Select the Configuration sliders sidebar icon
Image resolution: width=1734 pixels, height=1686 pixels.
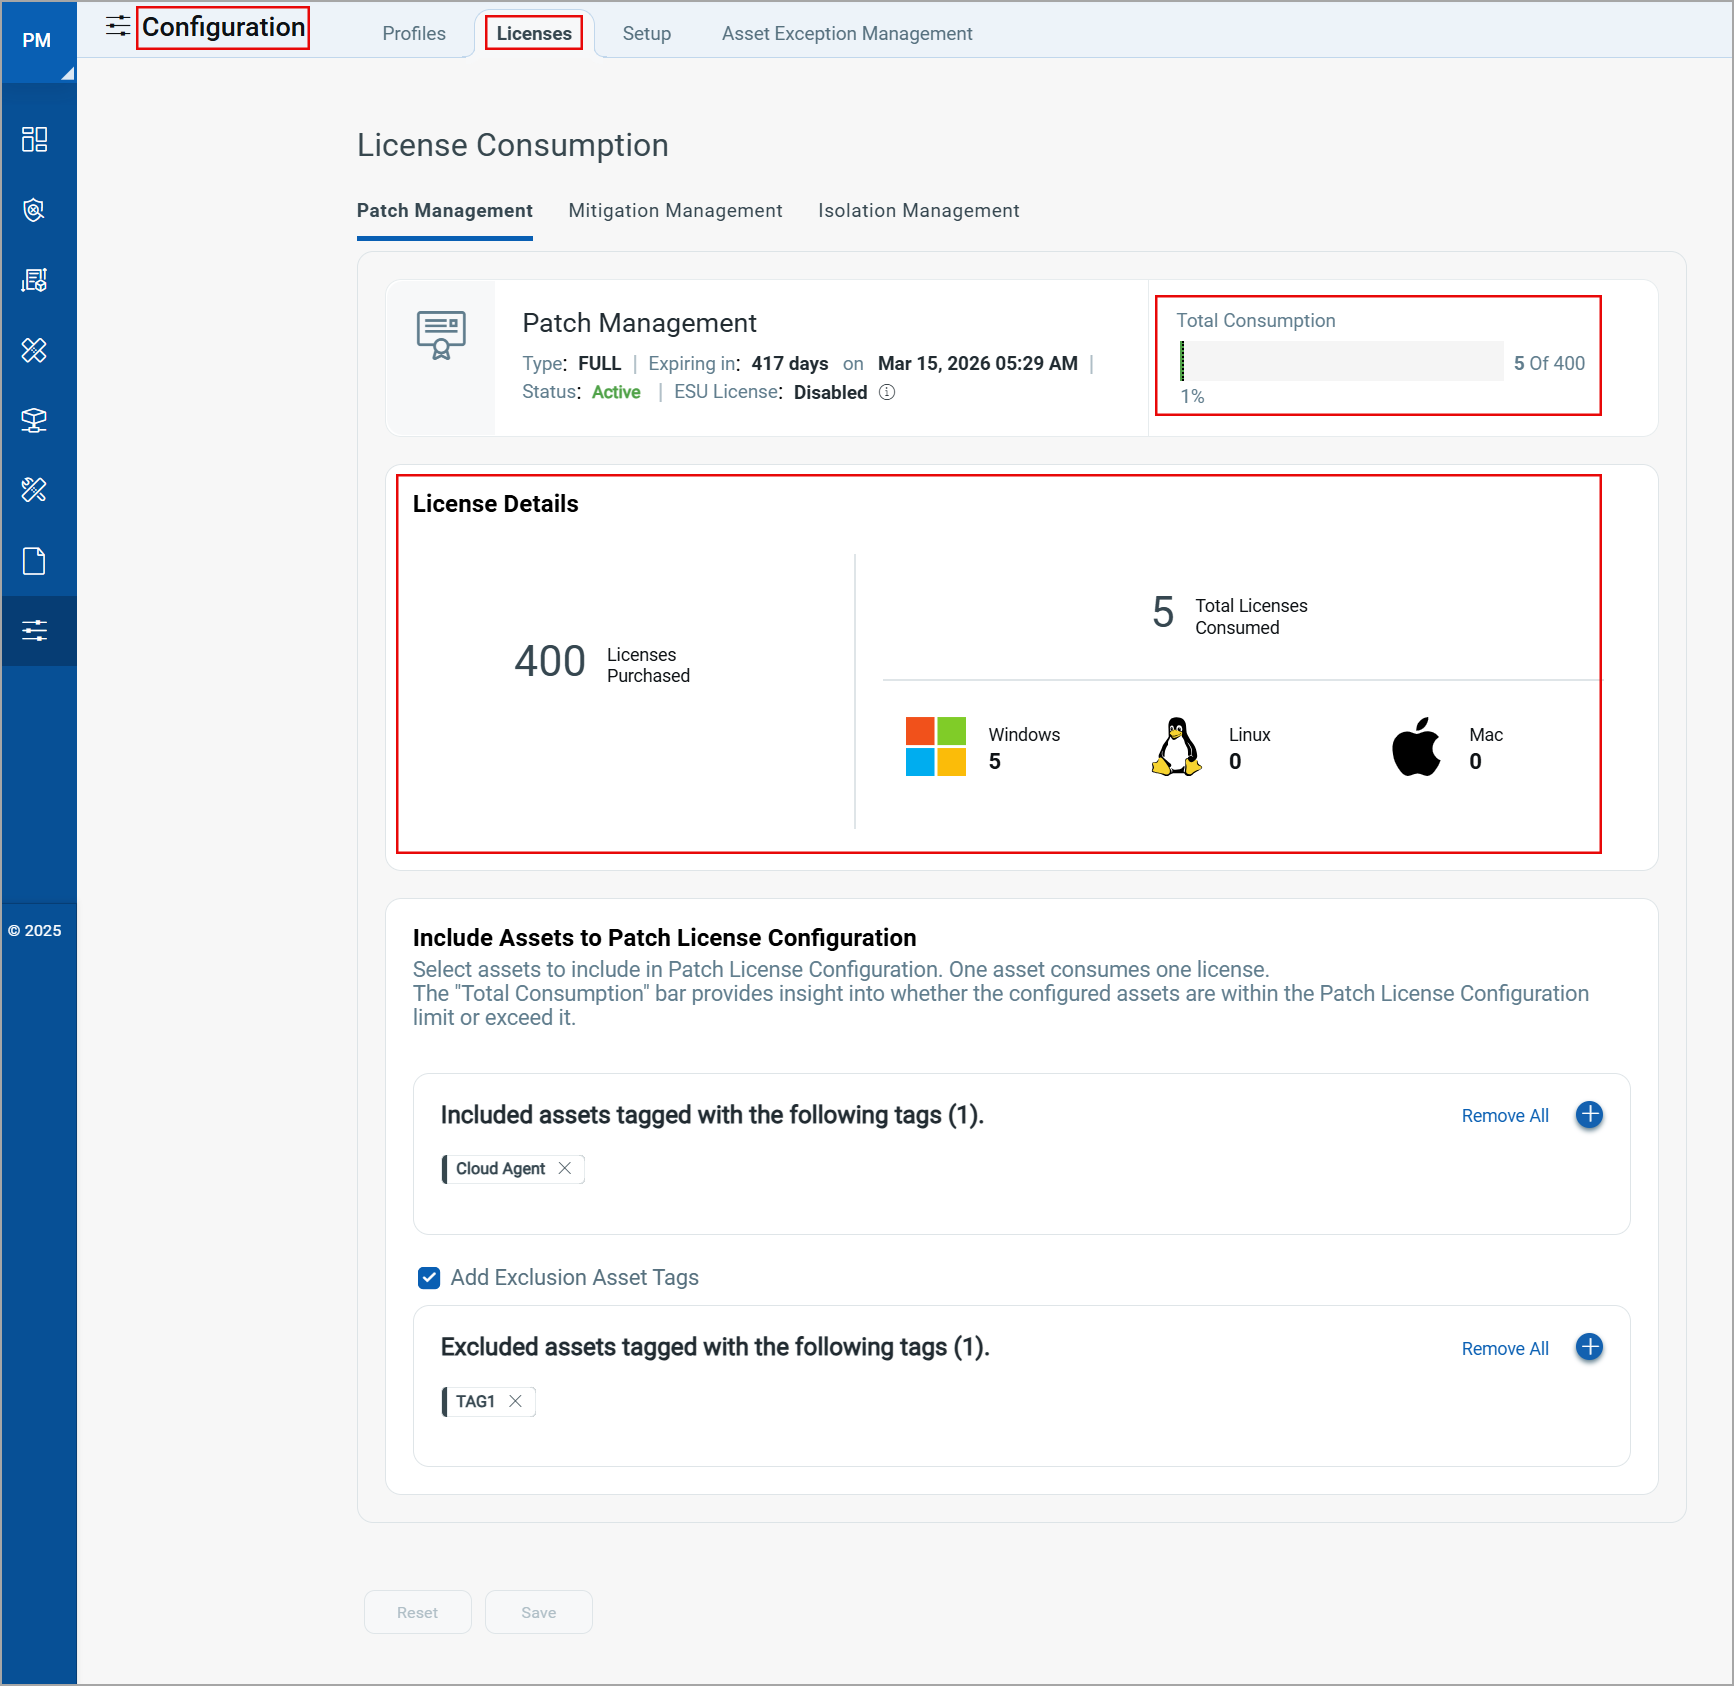pos(35,630)
